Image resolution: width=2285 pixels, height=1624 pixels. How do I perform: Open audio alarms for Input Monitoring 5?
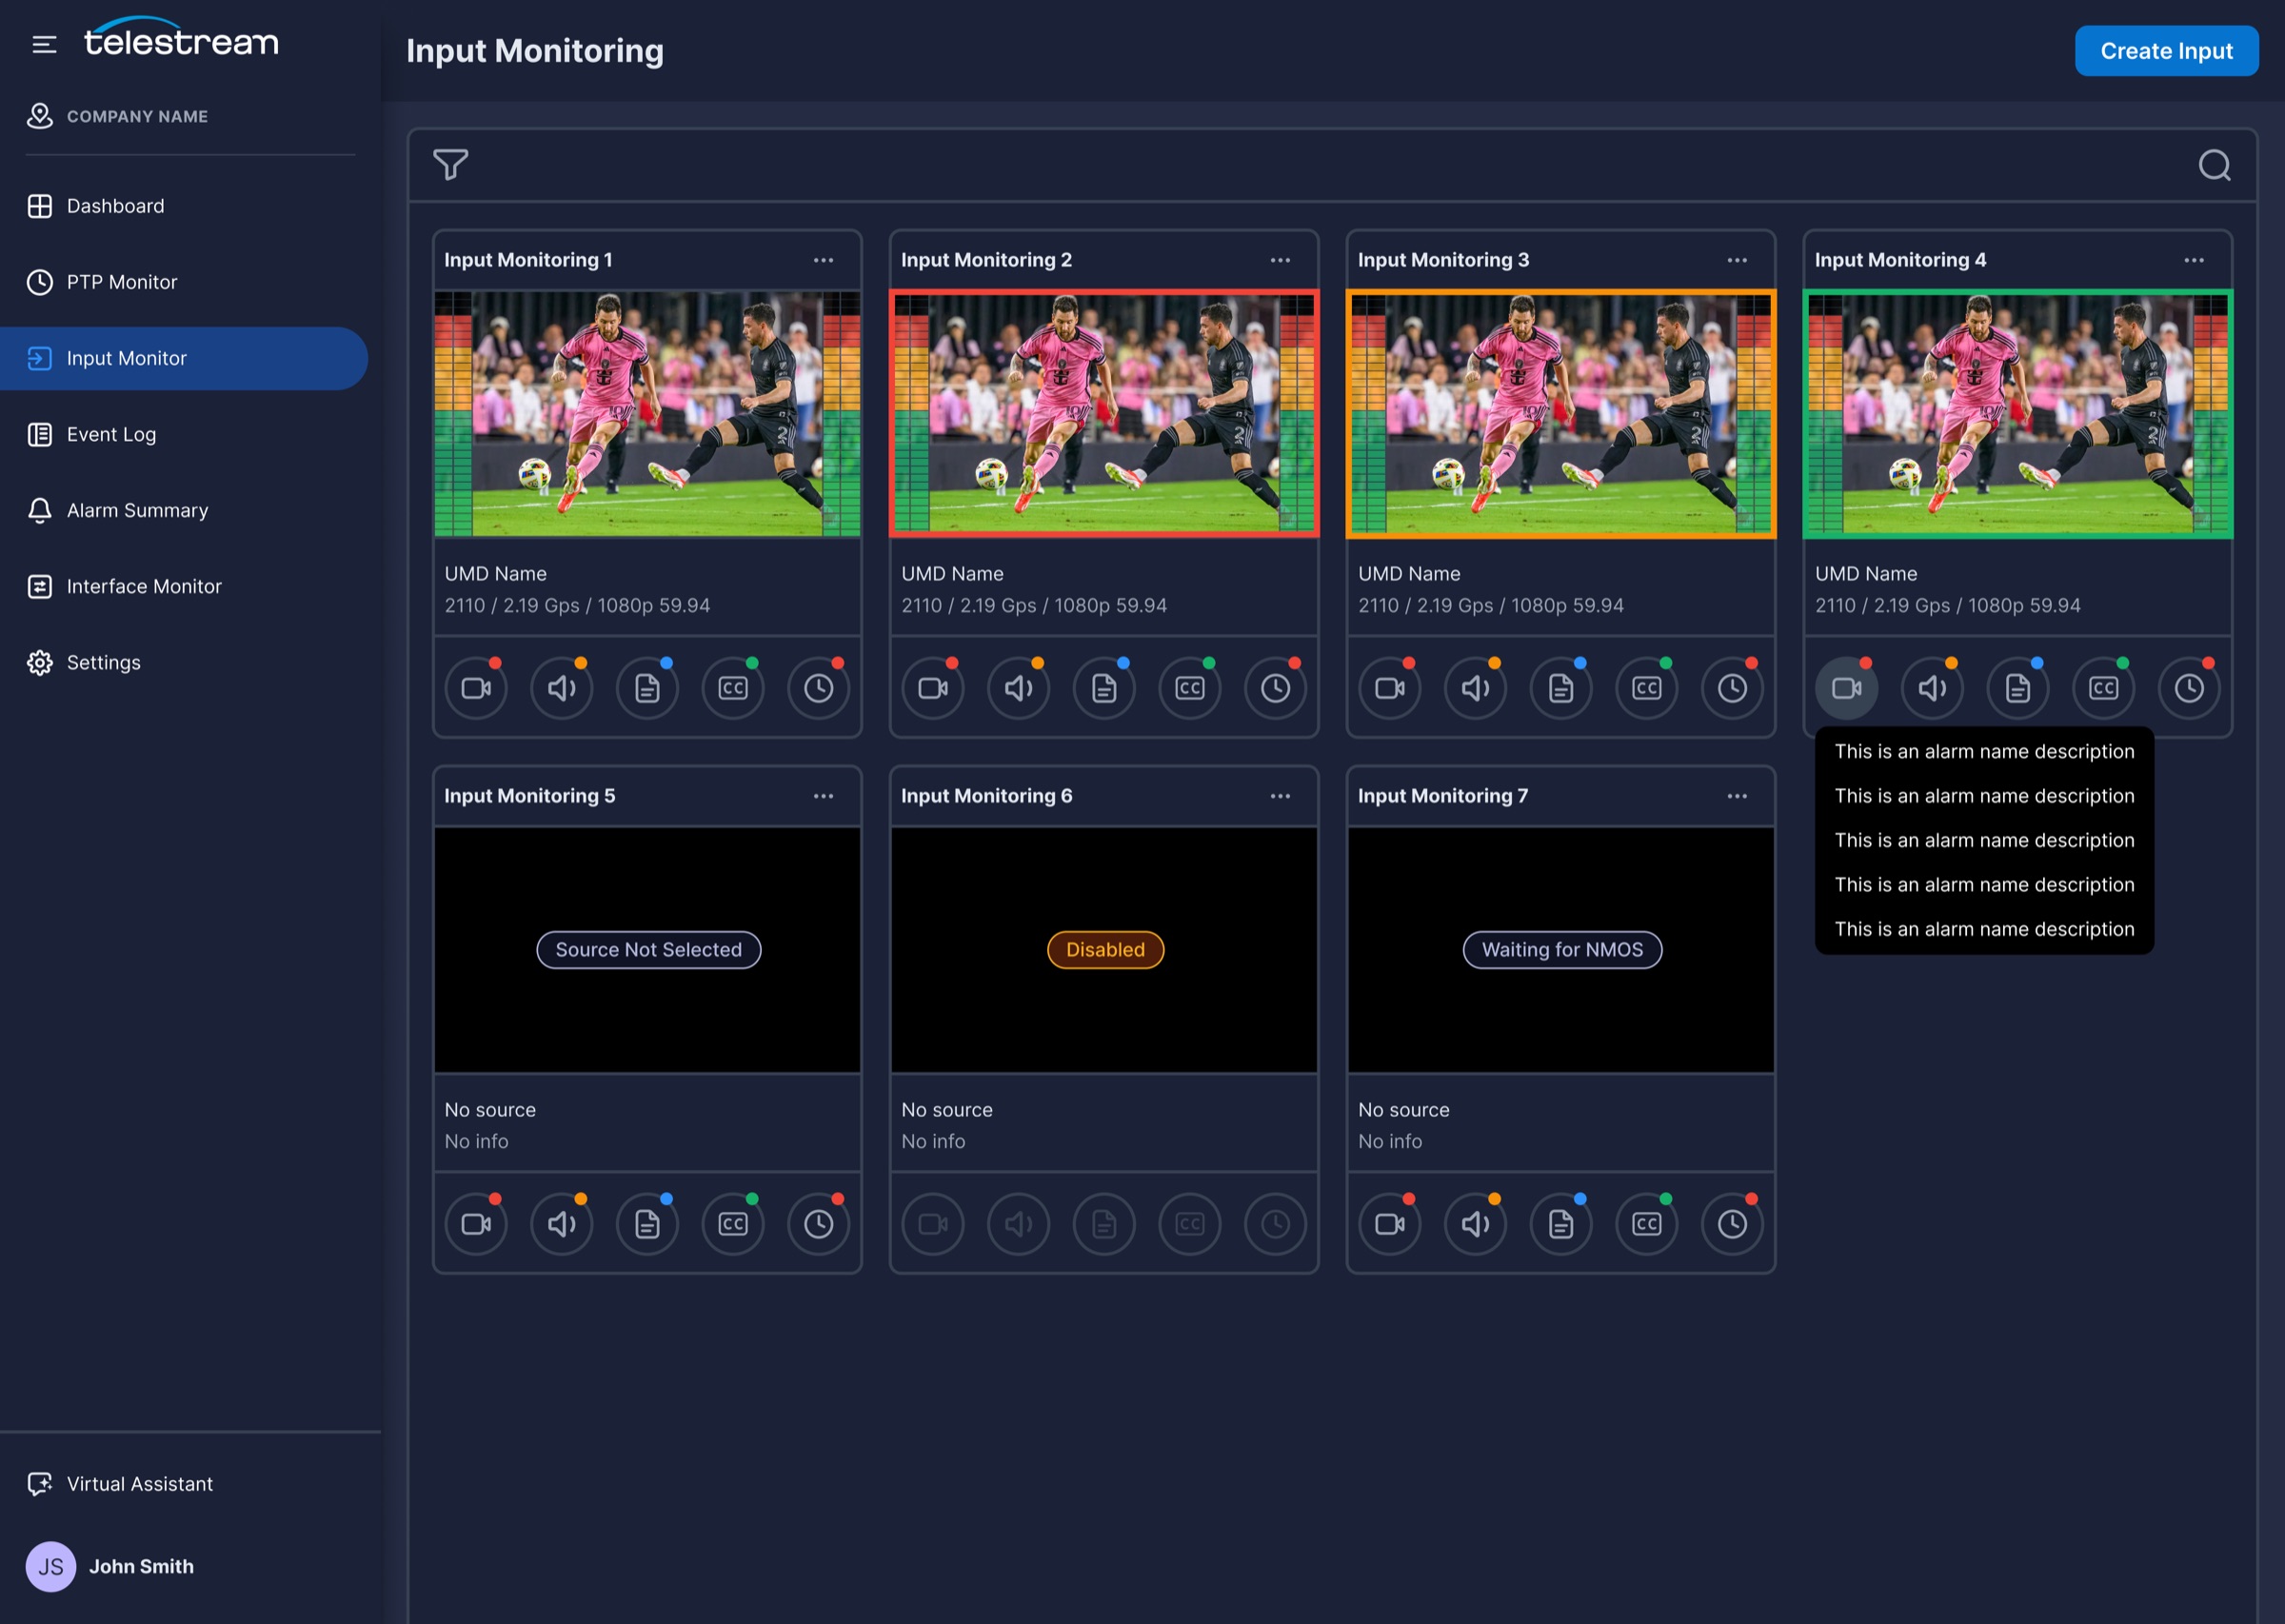coord(561,1224)
